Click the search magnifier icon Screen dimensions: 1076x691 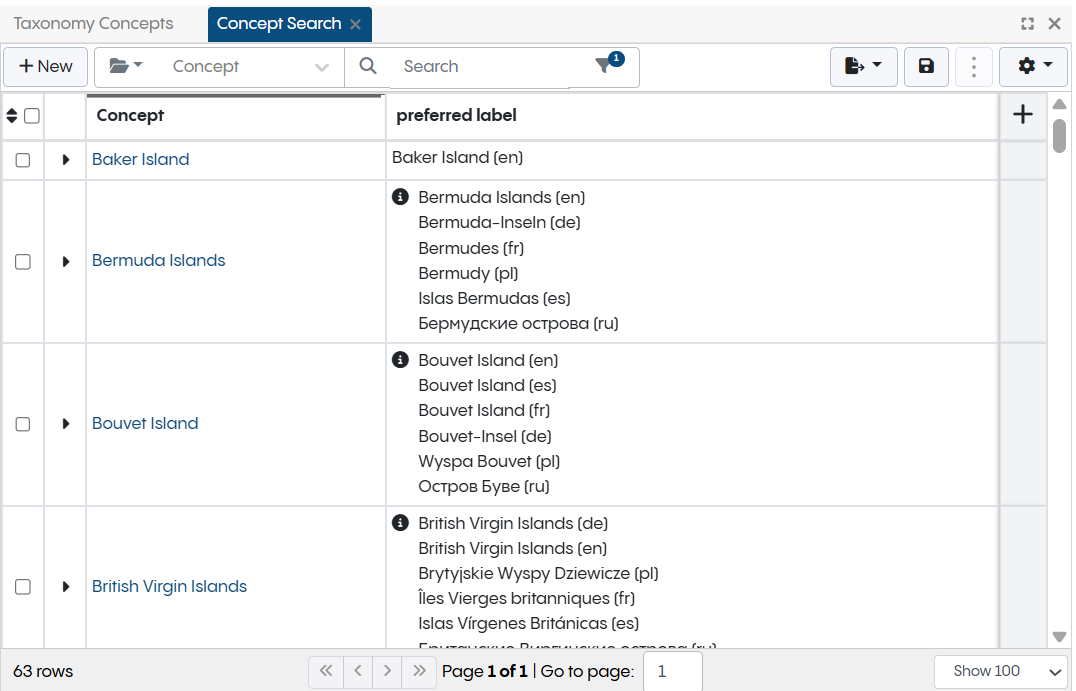(367, 66)
